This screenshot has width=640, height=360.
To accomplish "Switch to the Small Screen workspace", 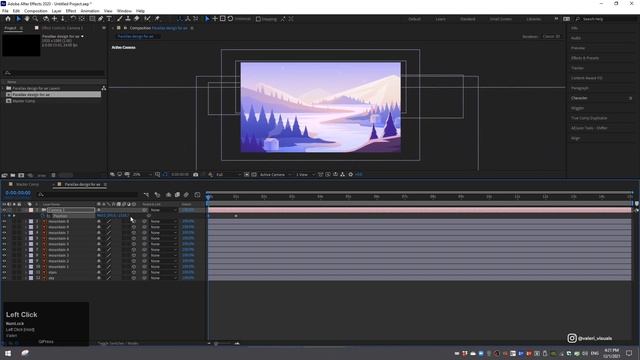I will point(500,19).
